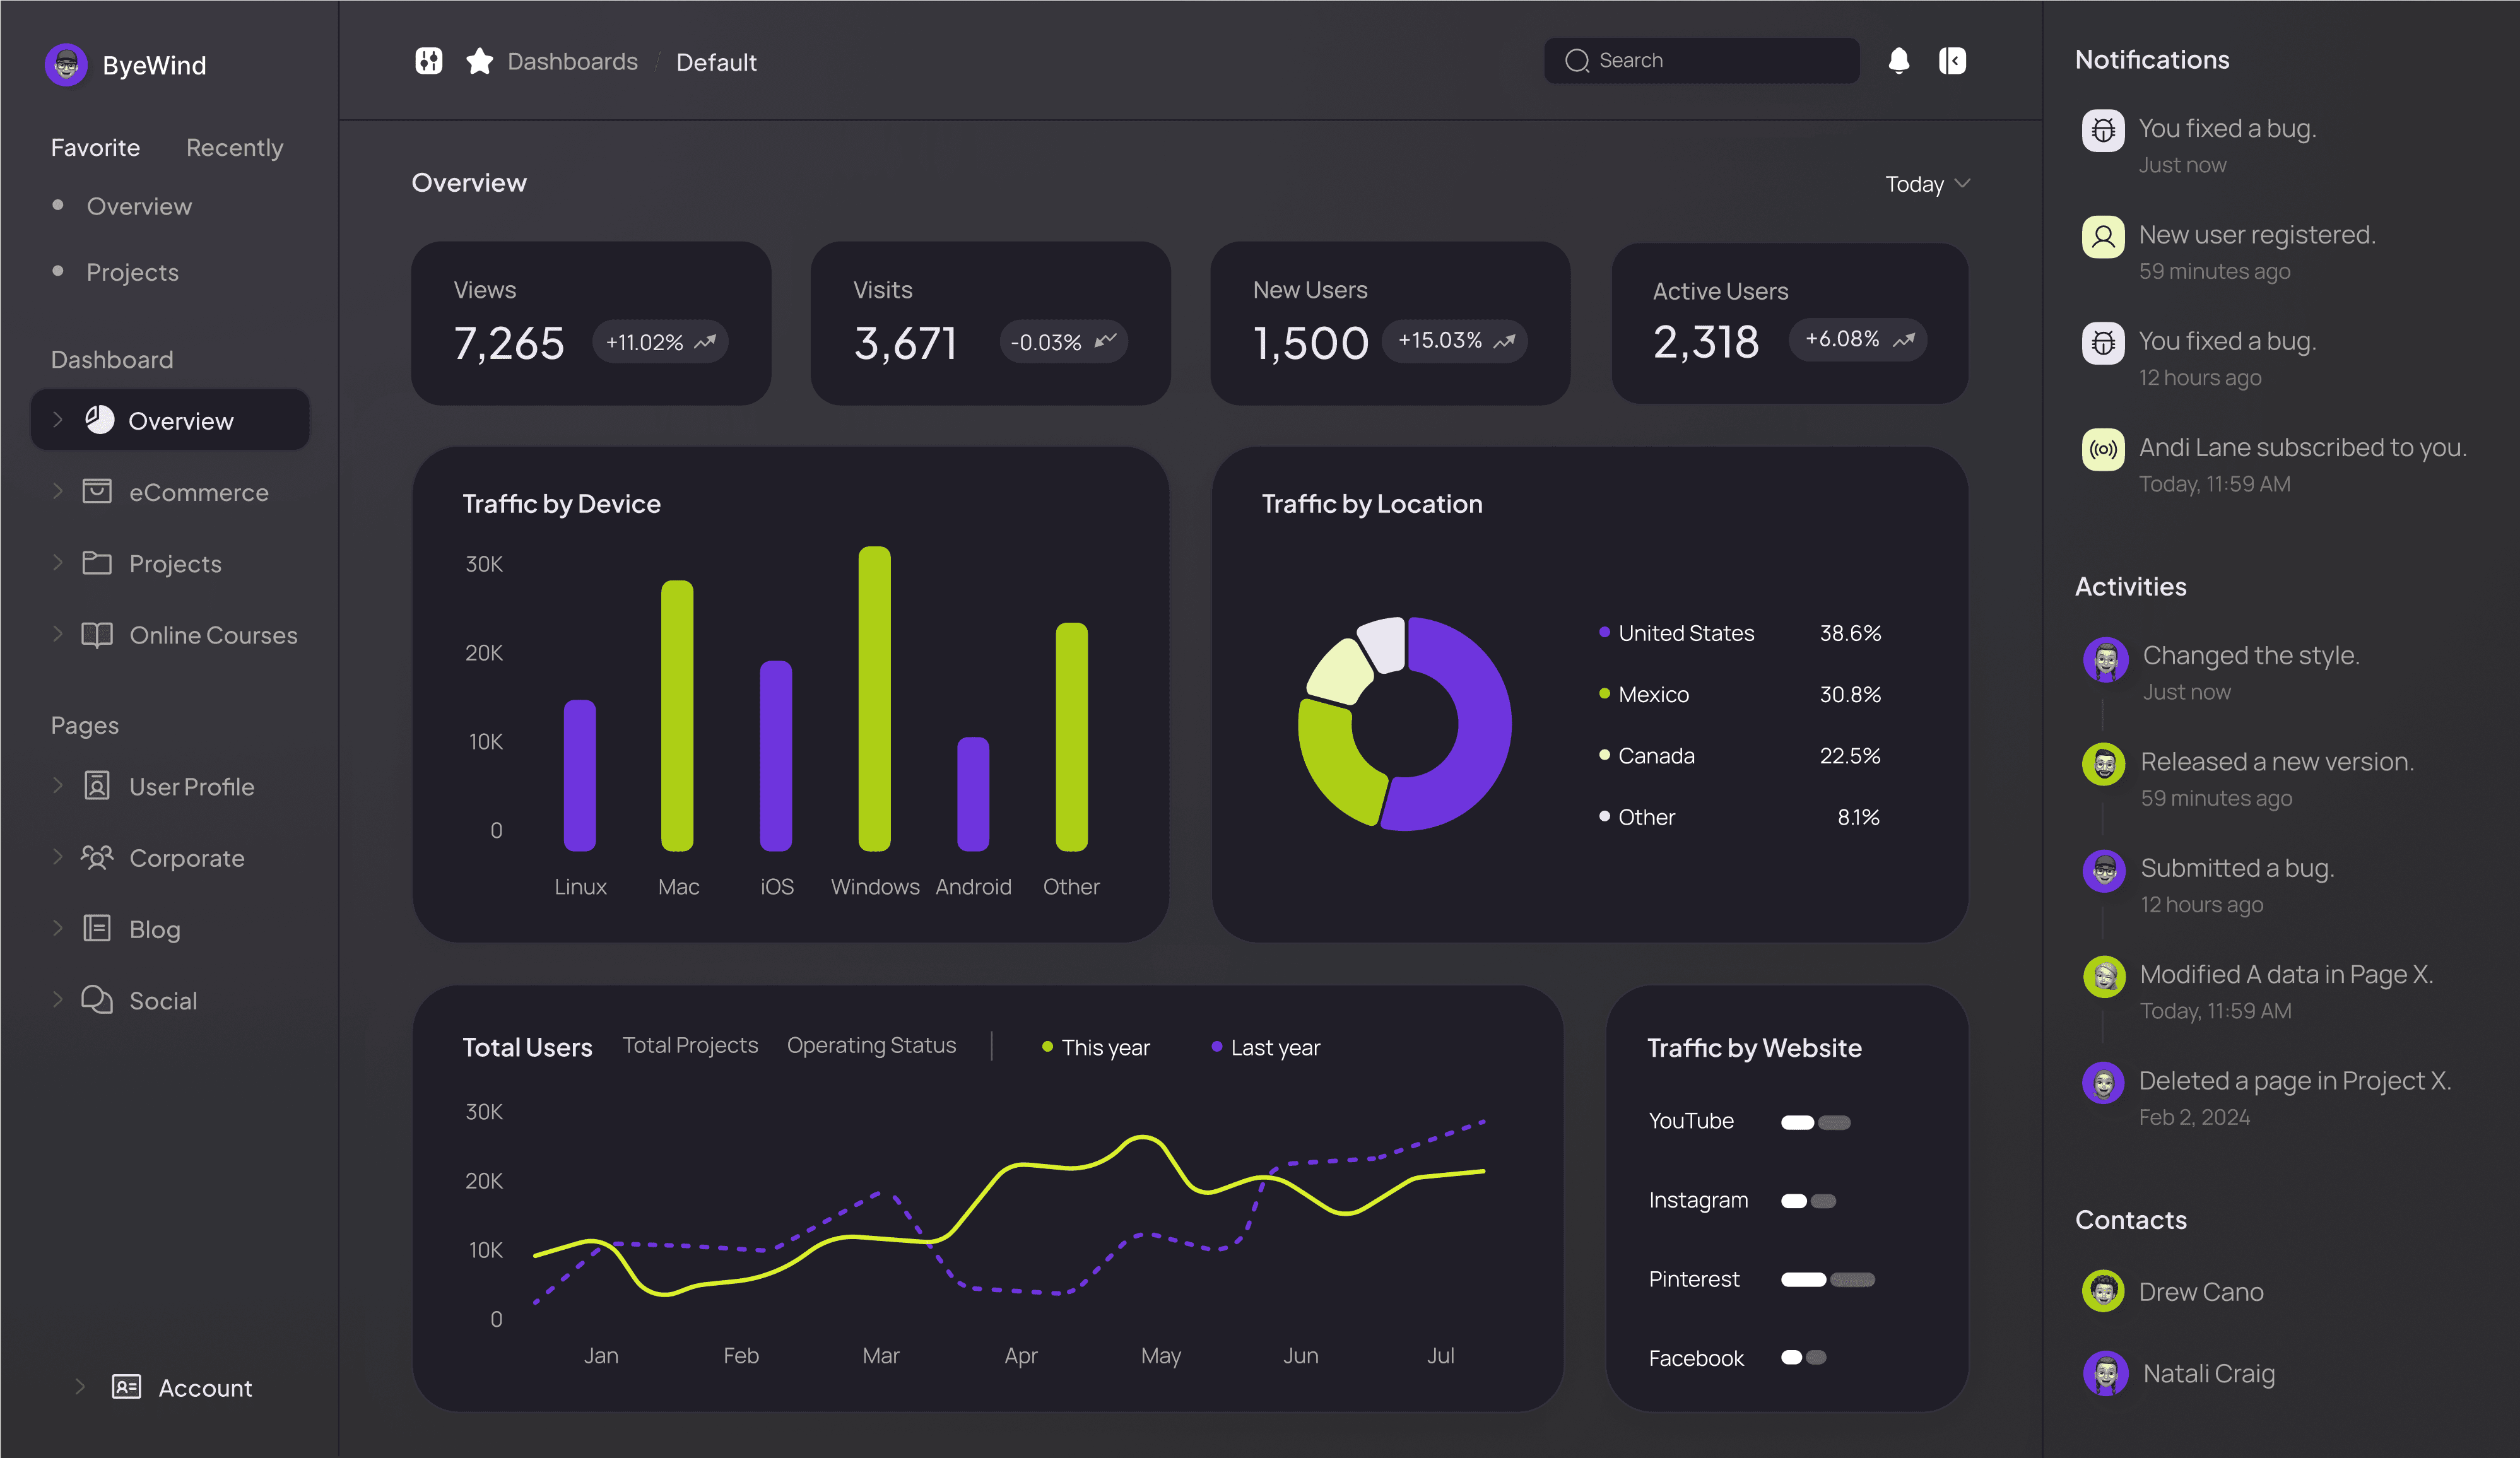
Task: Click the left sidebar toggle icon
Action: 428,61
